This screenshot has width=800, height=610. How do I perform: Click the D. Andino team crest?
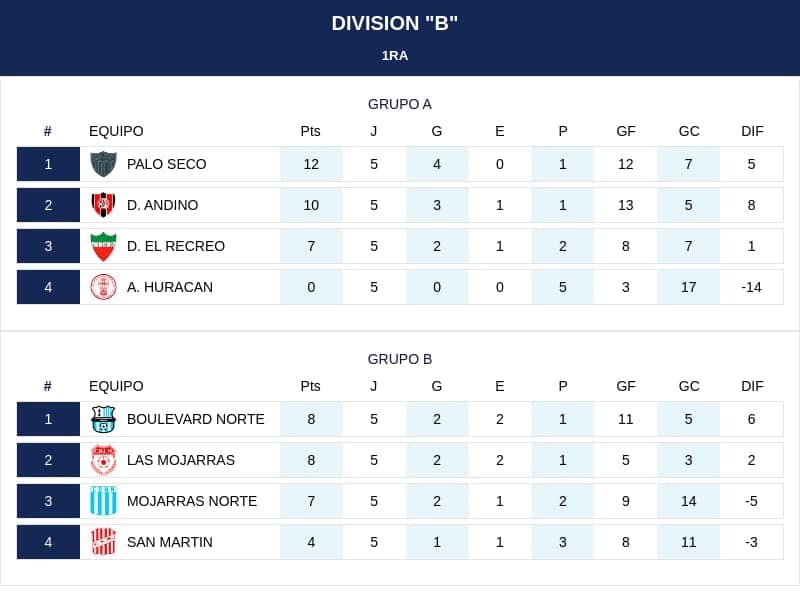[x=103, y=205]
